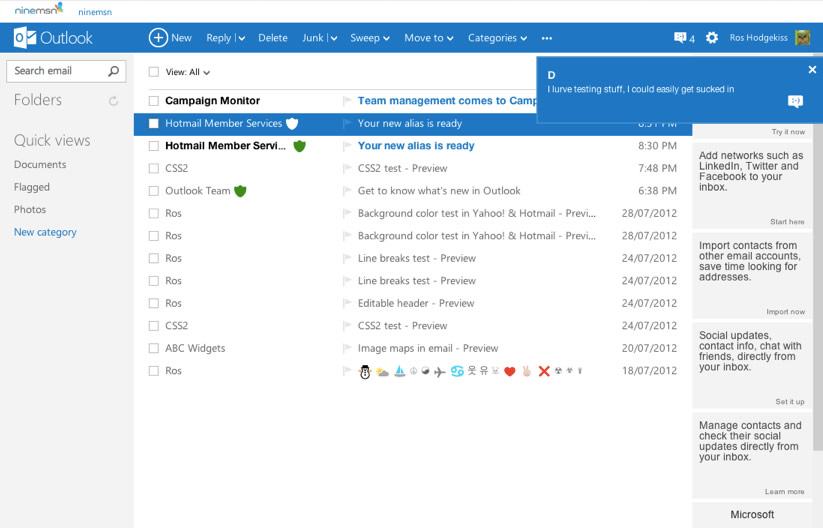Image resolution: width=823 pixels, height=528 pixels.
Task: Flag the Campaign Monitor email
Action: [347, 101]
